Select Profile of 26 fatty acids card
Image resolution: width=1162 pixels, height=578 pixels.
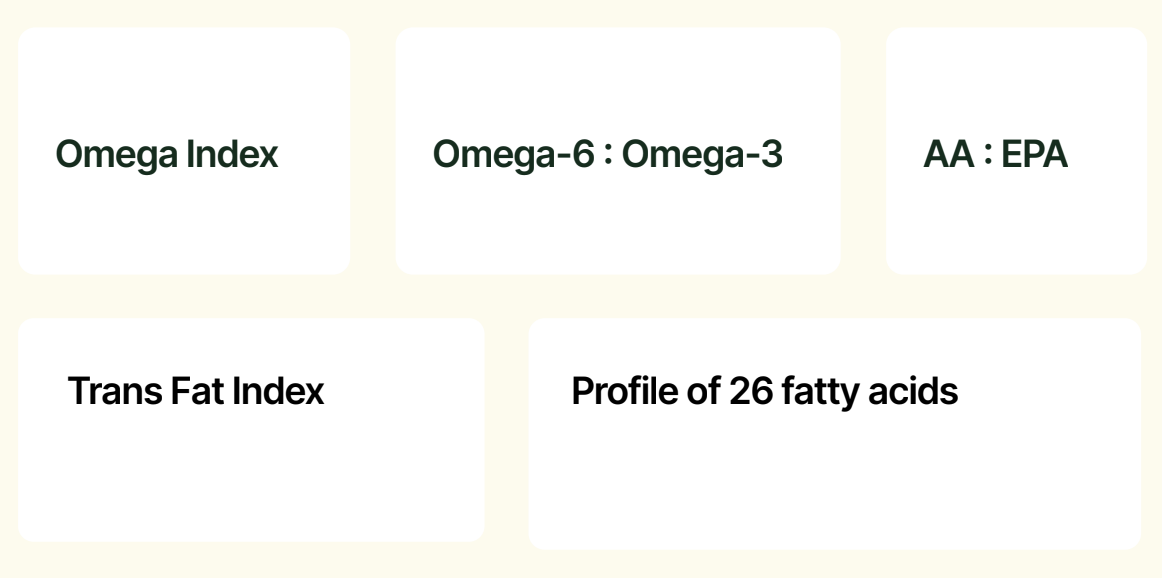[x=834, y=434]
